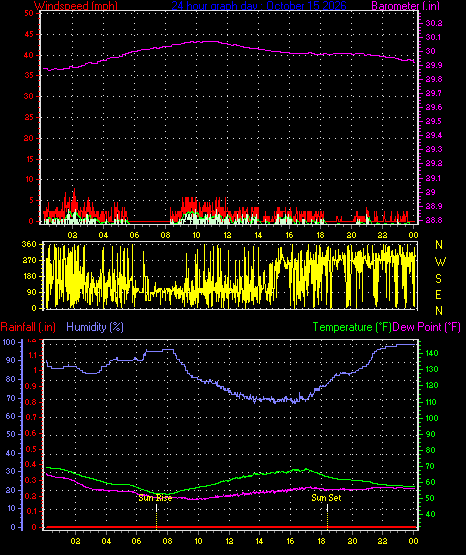Click "180" on the wind direction axis
This screenshot has height=555, width=466.
(x=29, y=276)
